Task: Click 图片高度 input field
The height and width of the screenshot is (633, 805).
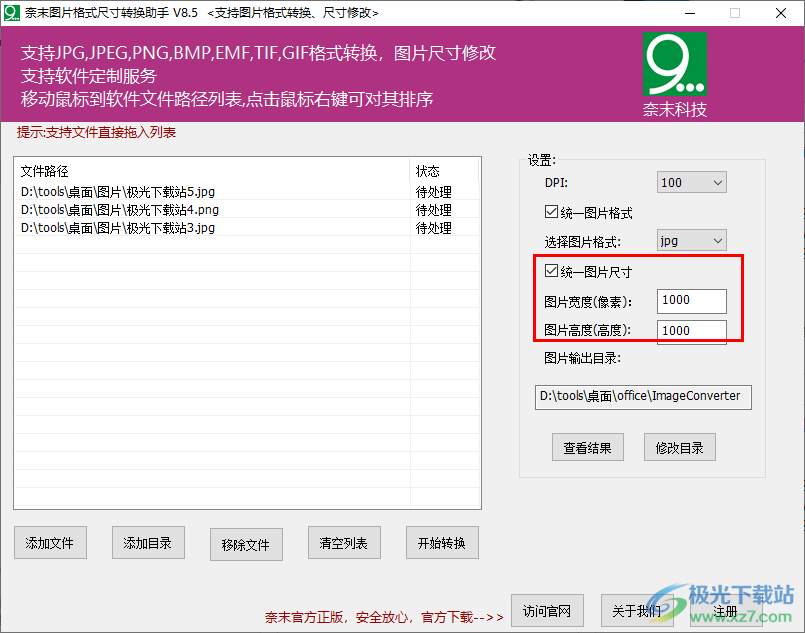Action: coord(692,332)
